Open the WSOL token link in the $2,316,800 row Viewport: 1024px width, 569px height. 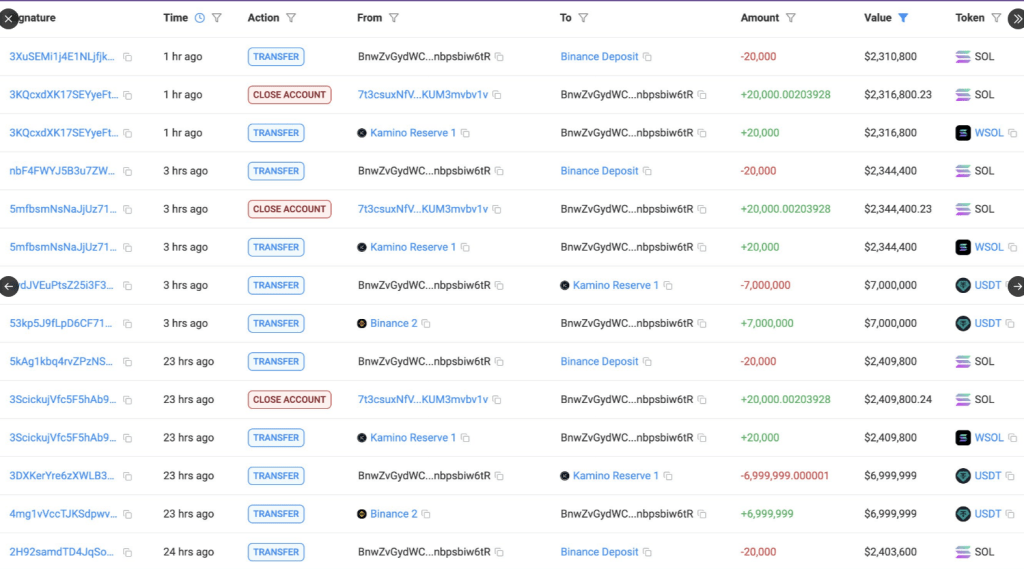(x=988, y=133)
